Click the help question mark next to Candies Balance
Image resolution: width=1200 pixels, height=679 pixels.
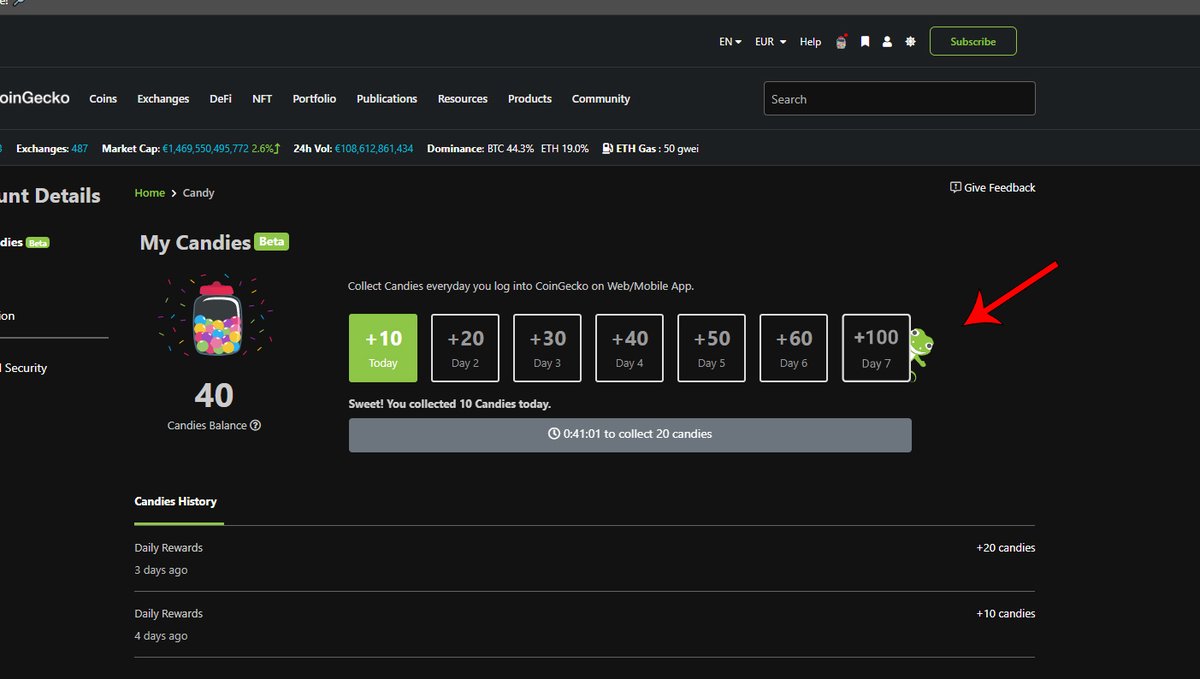(x=256, y=425)
